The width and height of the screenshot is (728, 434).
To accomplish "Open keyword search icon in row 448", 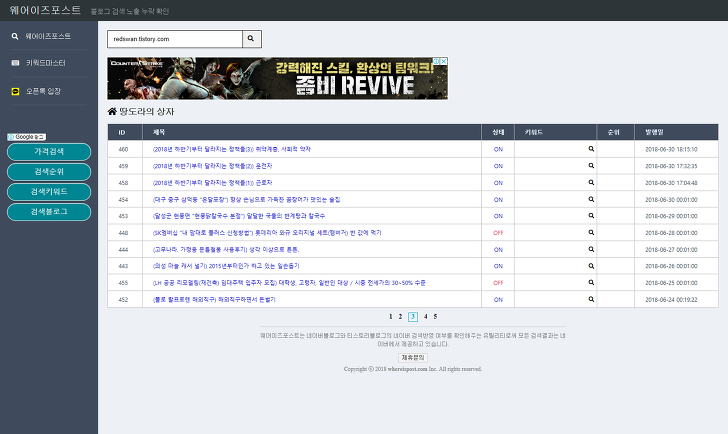I will 591,233.
